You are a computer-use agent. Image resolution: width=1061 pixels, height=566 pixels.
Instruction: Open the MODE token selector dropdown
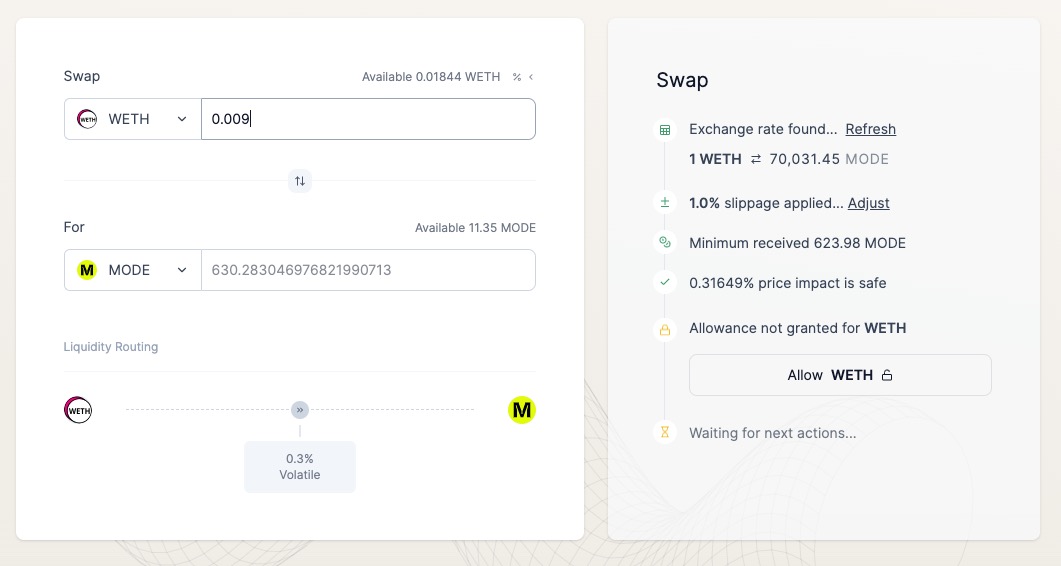(x=133, y=270)
